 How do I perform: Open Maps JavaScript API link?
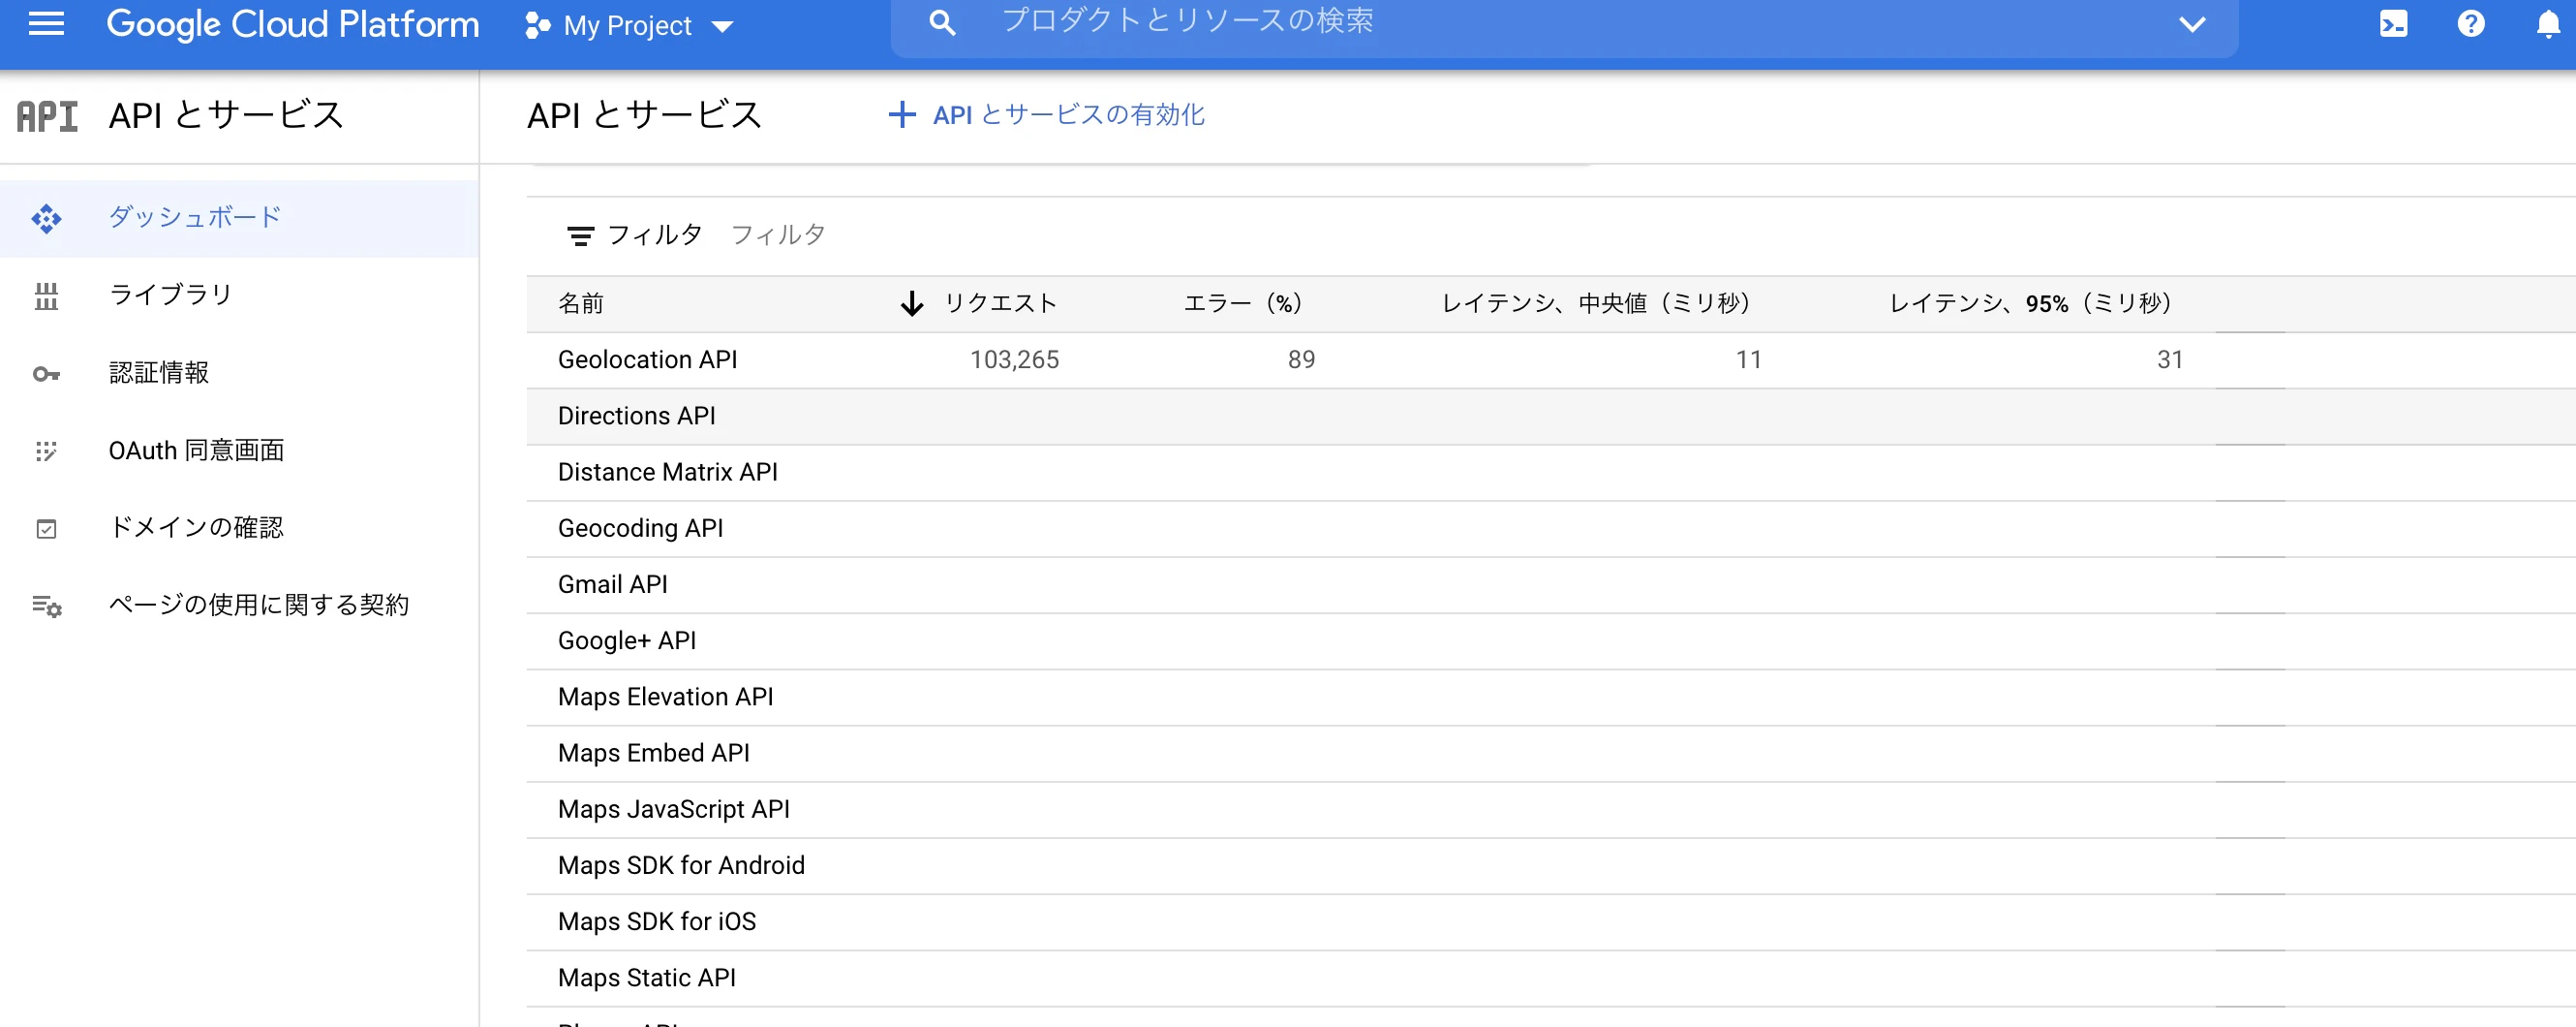[673, 809]
